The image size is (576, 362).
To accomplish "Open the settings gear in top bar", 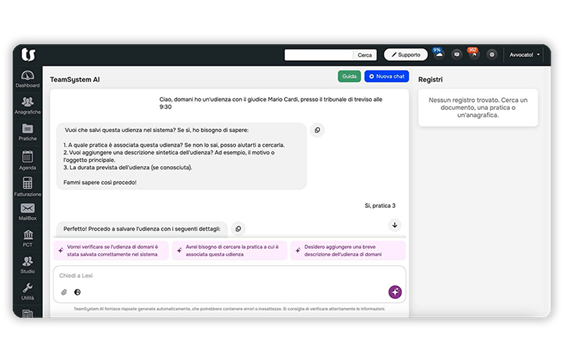I will (492, 54).
